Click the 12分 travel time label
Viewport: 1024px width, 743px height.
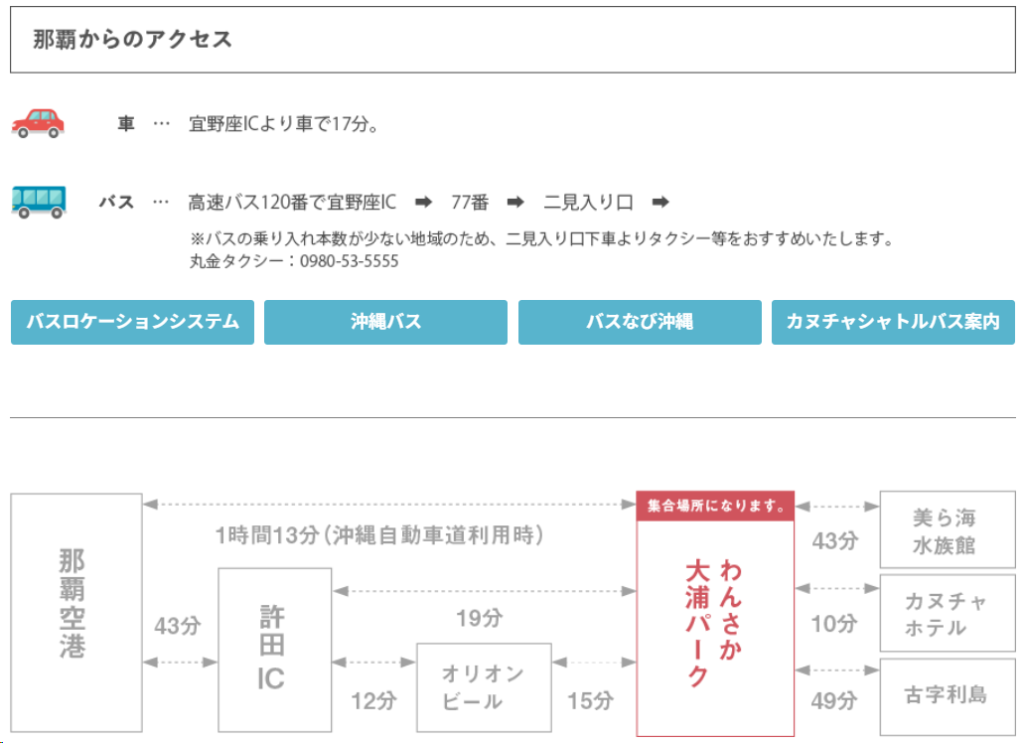(x=374, y=701)
